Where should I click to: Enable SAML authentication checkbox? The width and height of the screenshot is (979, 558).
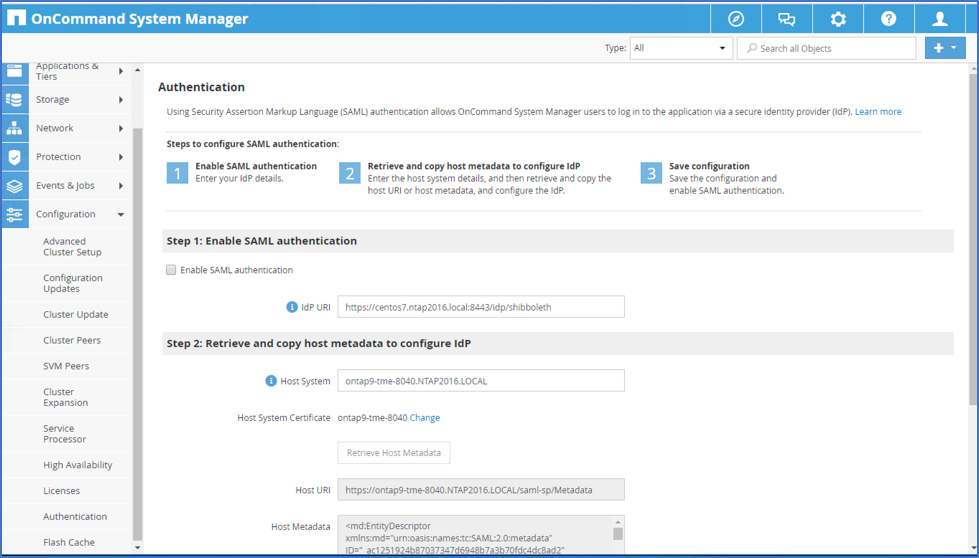[171, 270]
